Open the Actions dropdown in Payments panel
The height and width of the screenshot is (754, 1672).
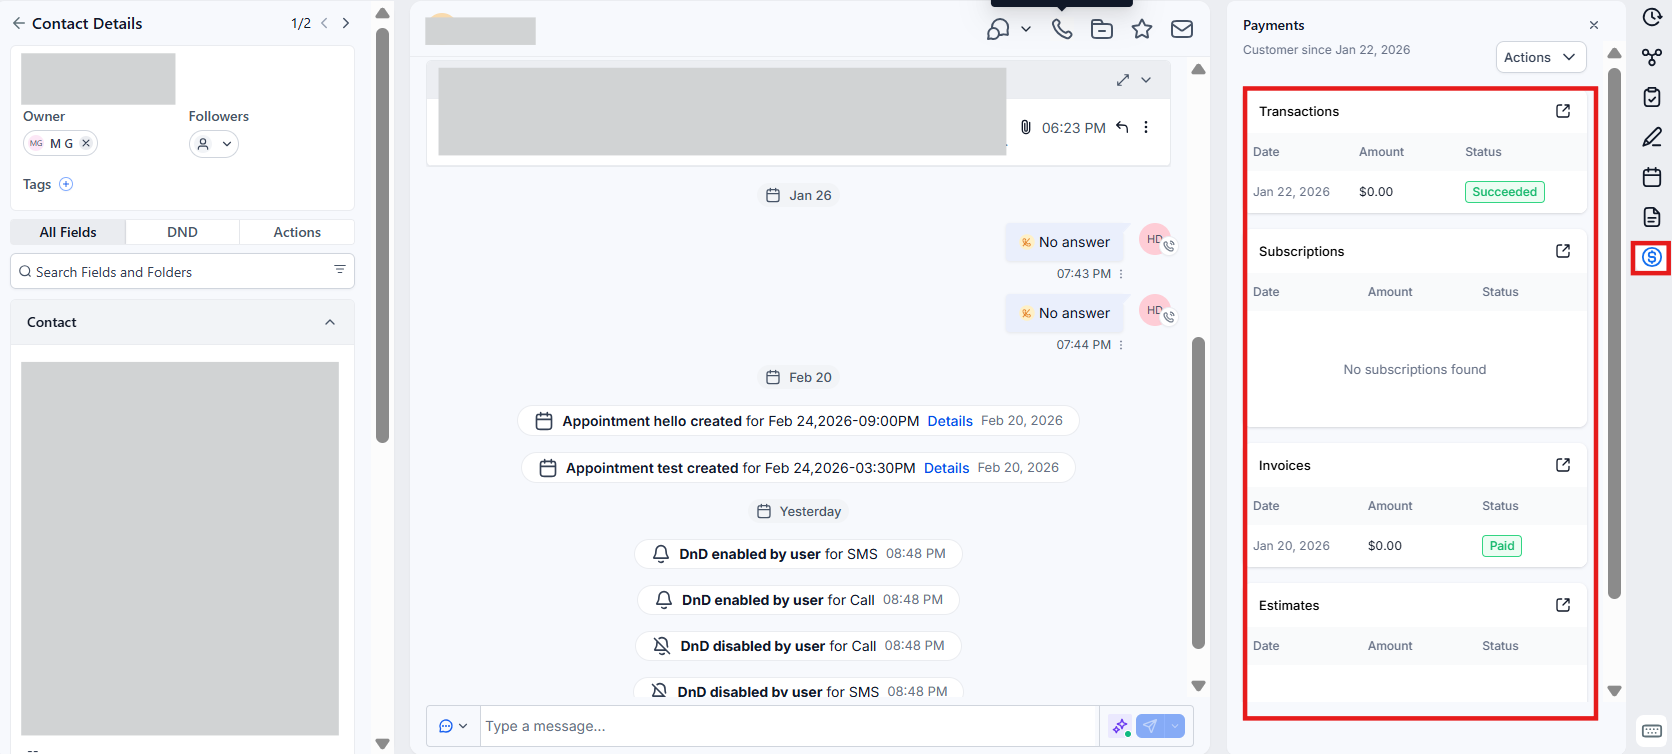(x=1540, y=57)
